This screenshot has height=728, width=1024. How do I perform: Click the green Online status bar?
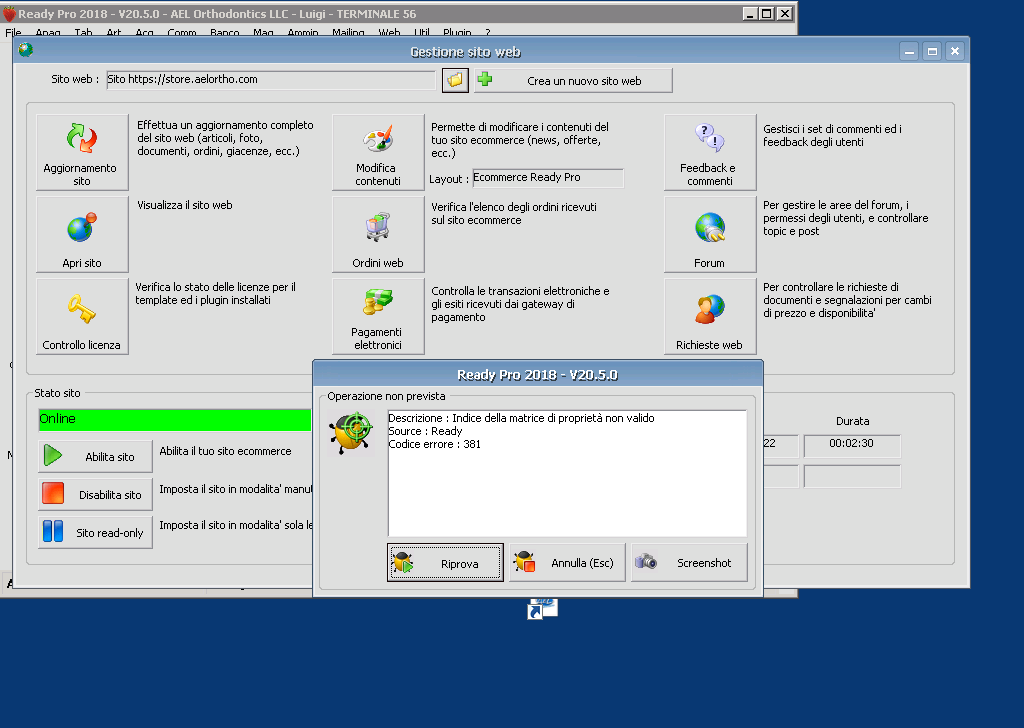(x=175, y=420)
